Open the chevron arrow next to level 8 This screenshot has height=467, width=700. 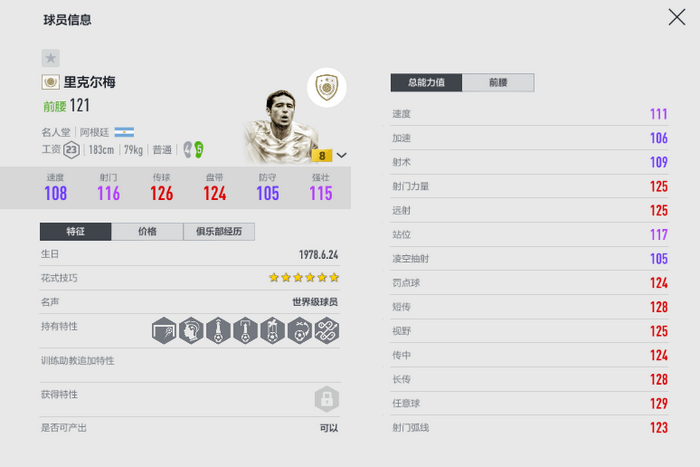point(342,155)
